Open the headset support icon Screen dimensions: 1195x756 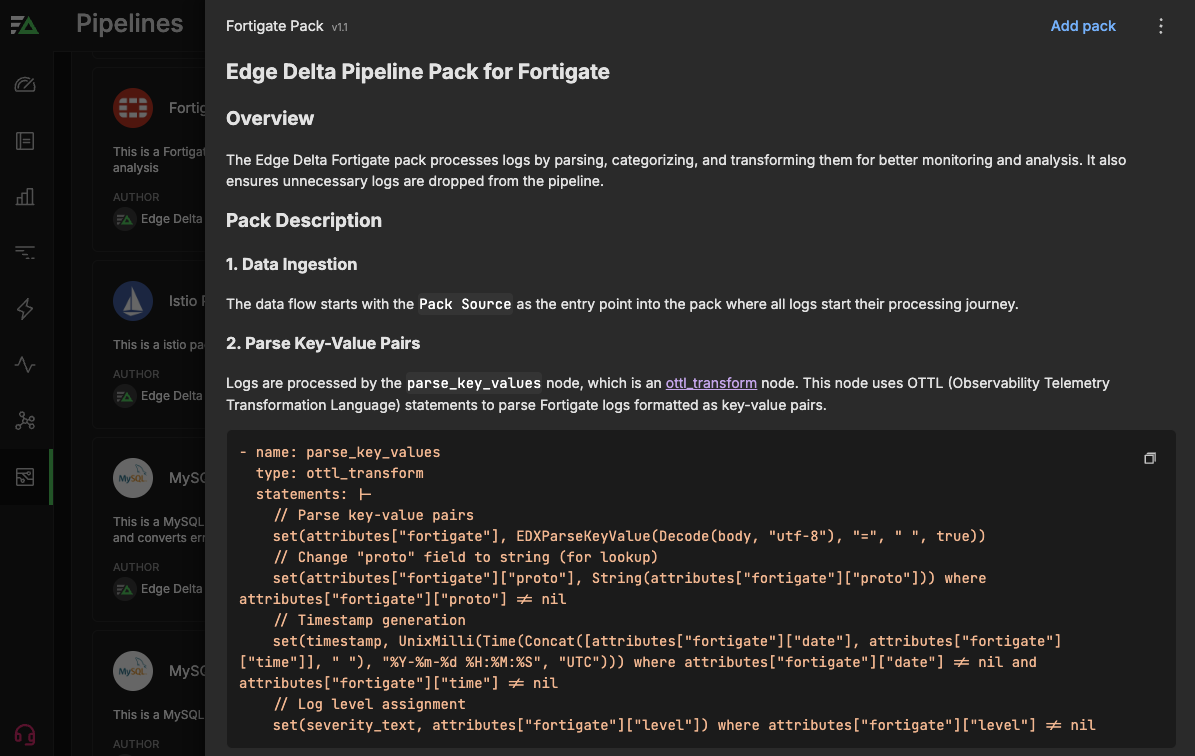[25, 735]
